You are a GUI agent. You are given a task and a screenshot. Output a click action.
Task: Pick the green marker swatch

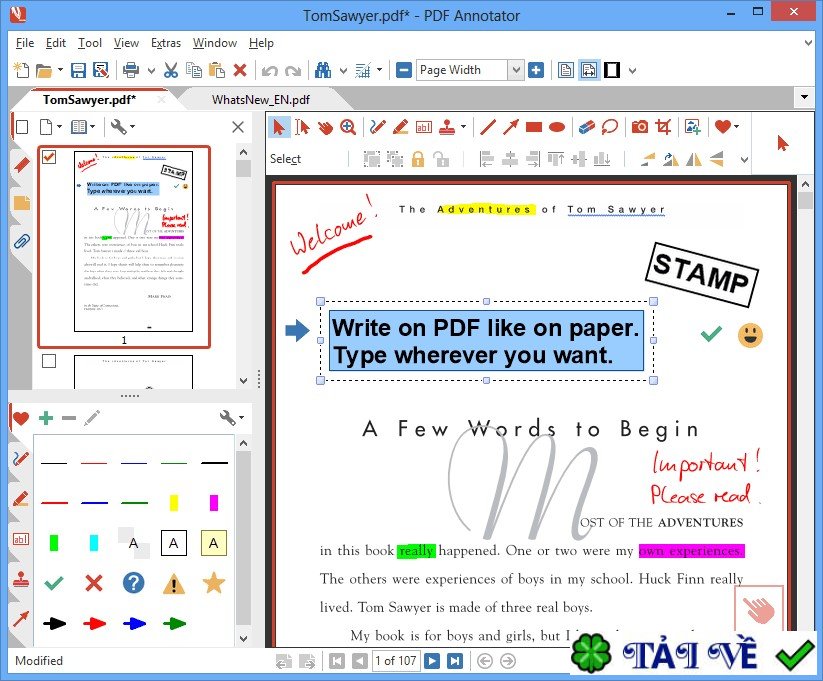(x=54, y=542)
